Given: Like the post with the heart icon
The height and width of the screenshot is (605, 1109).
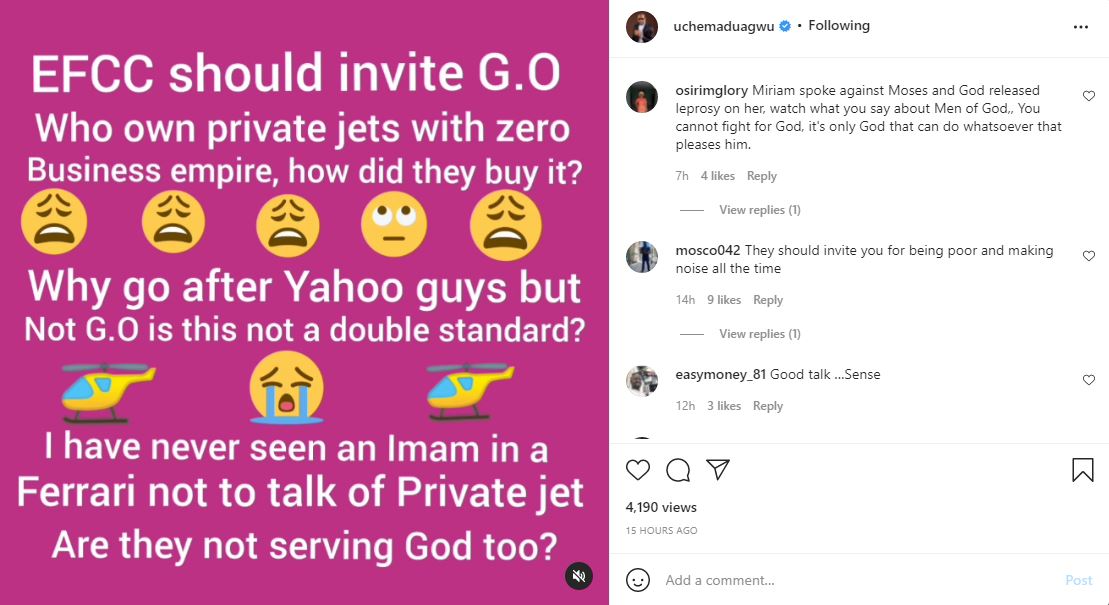Looking at the screenshot, I should 638,470.
